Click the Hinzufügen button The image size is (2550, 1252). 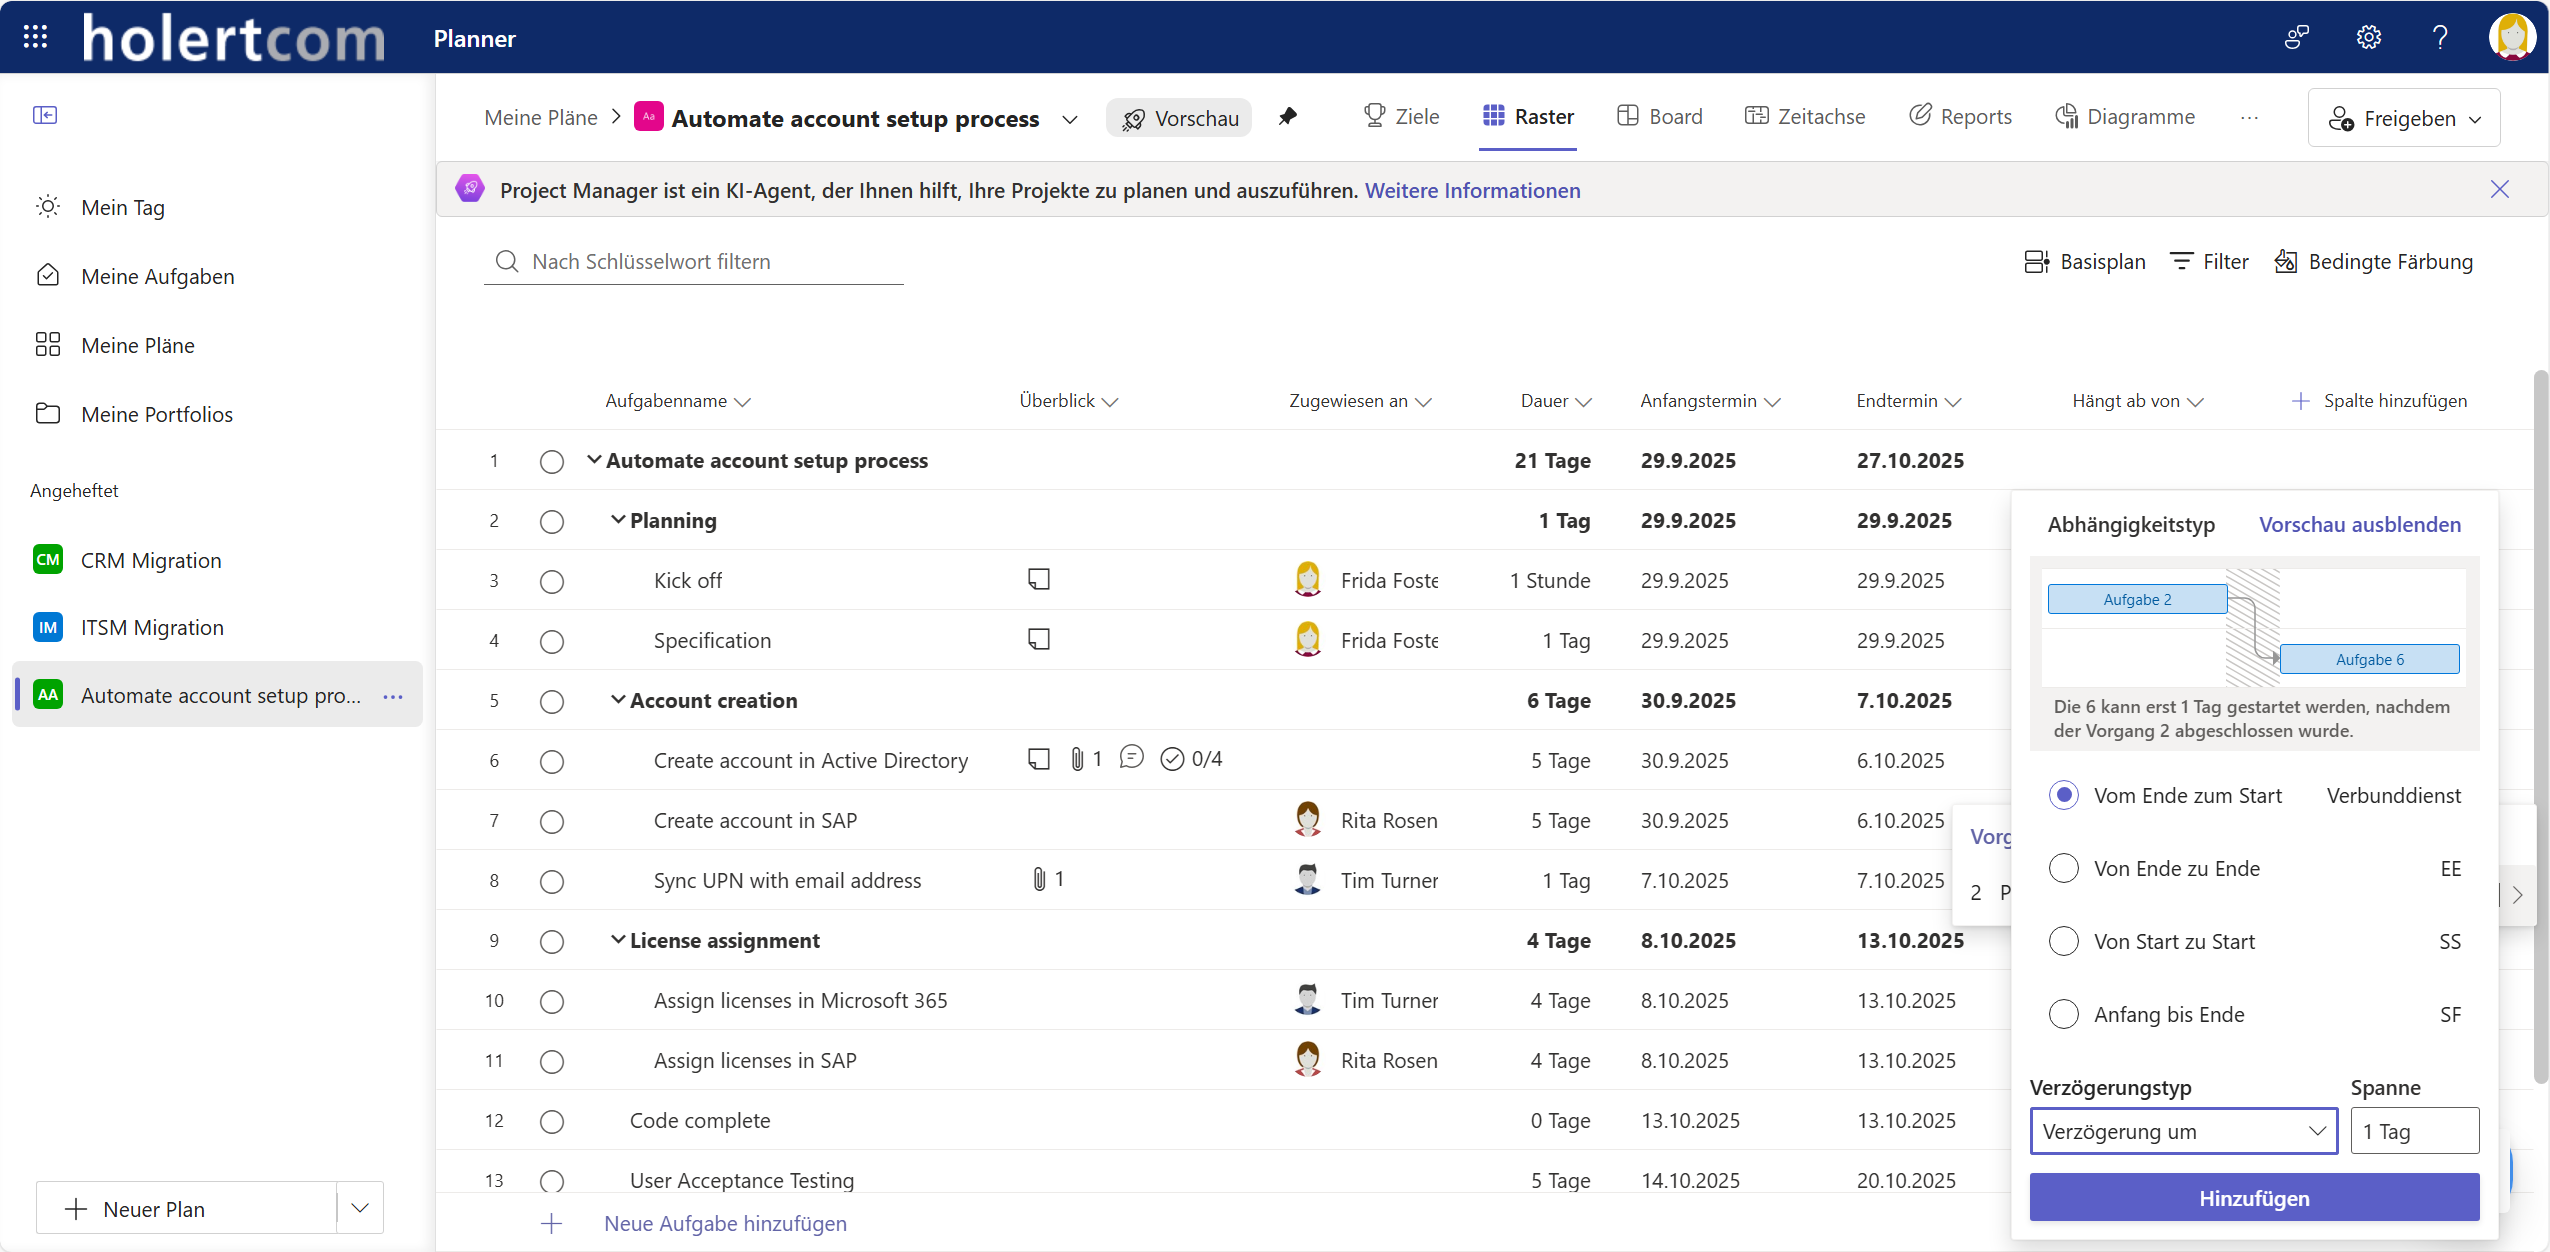[x=2253, y=1197]
